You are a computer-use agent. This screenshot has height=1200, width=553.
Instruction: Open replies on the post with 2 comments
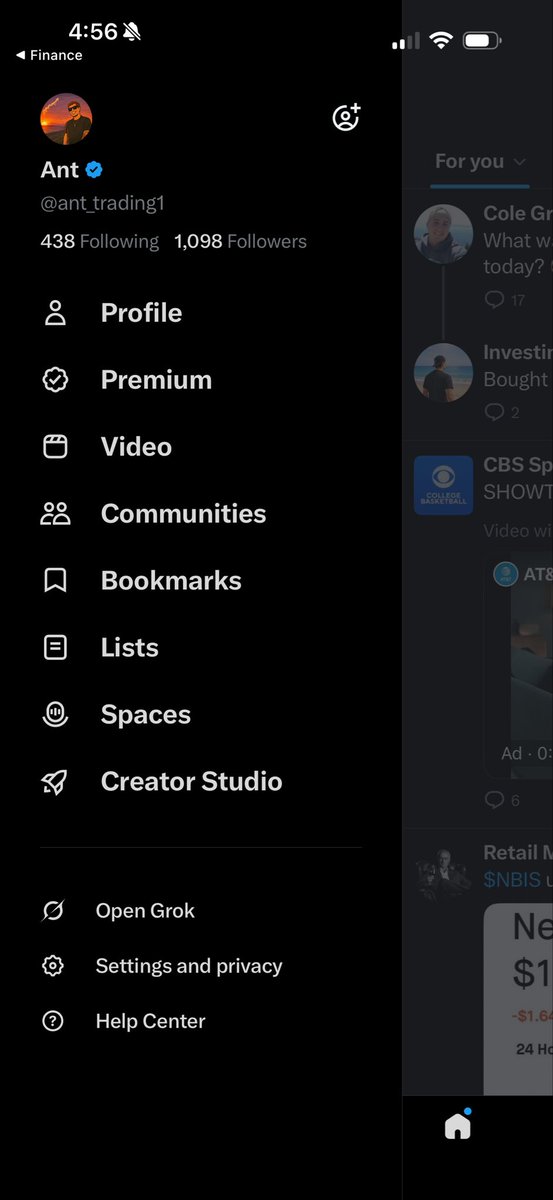click(501, 412)
